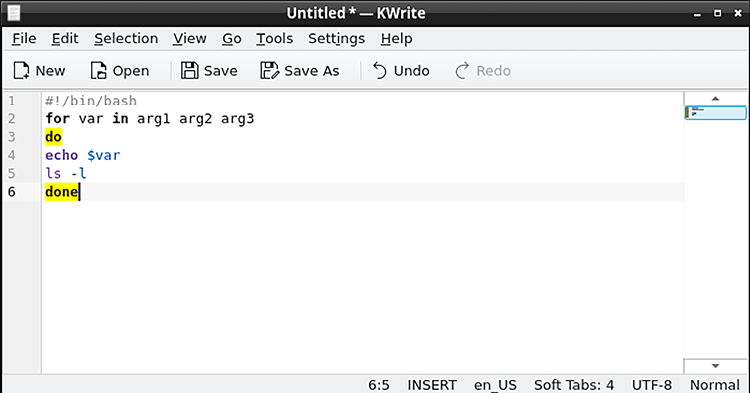Click the Save floppy disk icon

coord(189,71)
